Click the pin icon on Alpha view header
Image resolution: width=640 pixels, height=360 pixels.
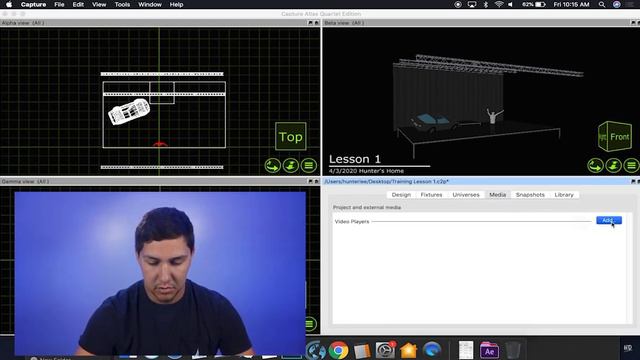(310, 23)
